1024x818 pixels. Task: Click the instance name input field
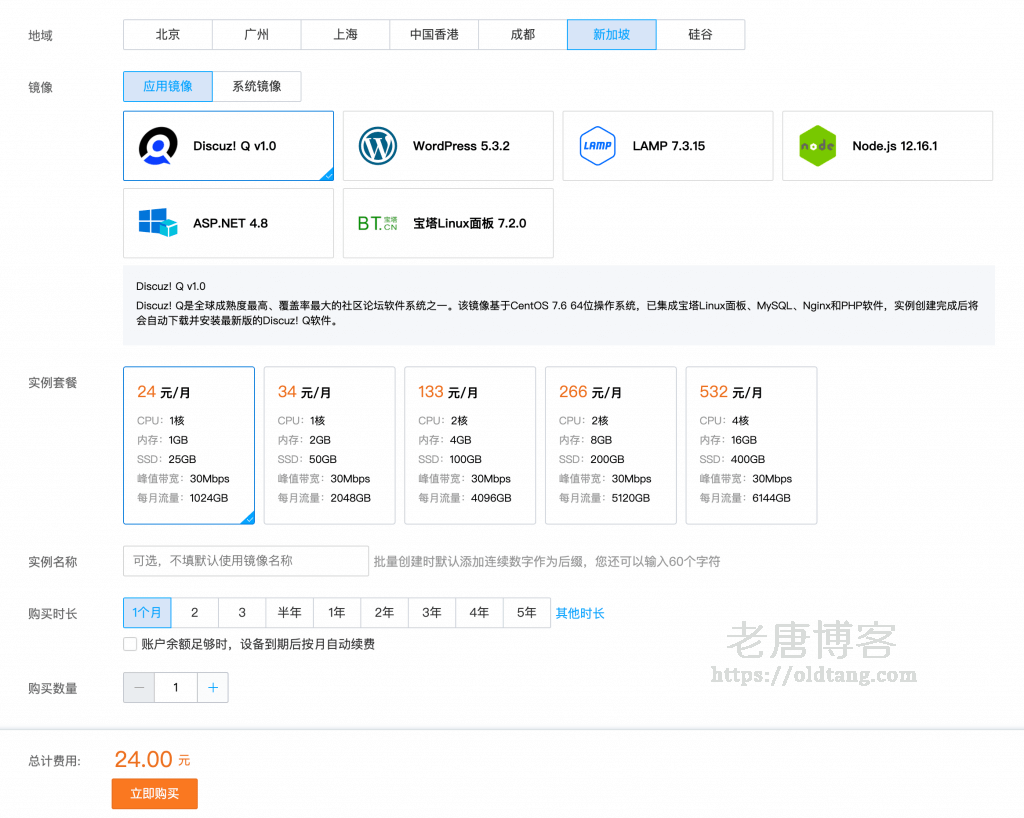click(x=245, y=561)
